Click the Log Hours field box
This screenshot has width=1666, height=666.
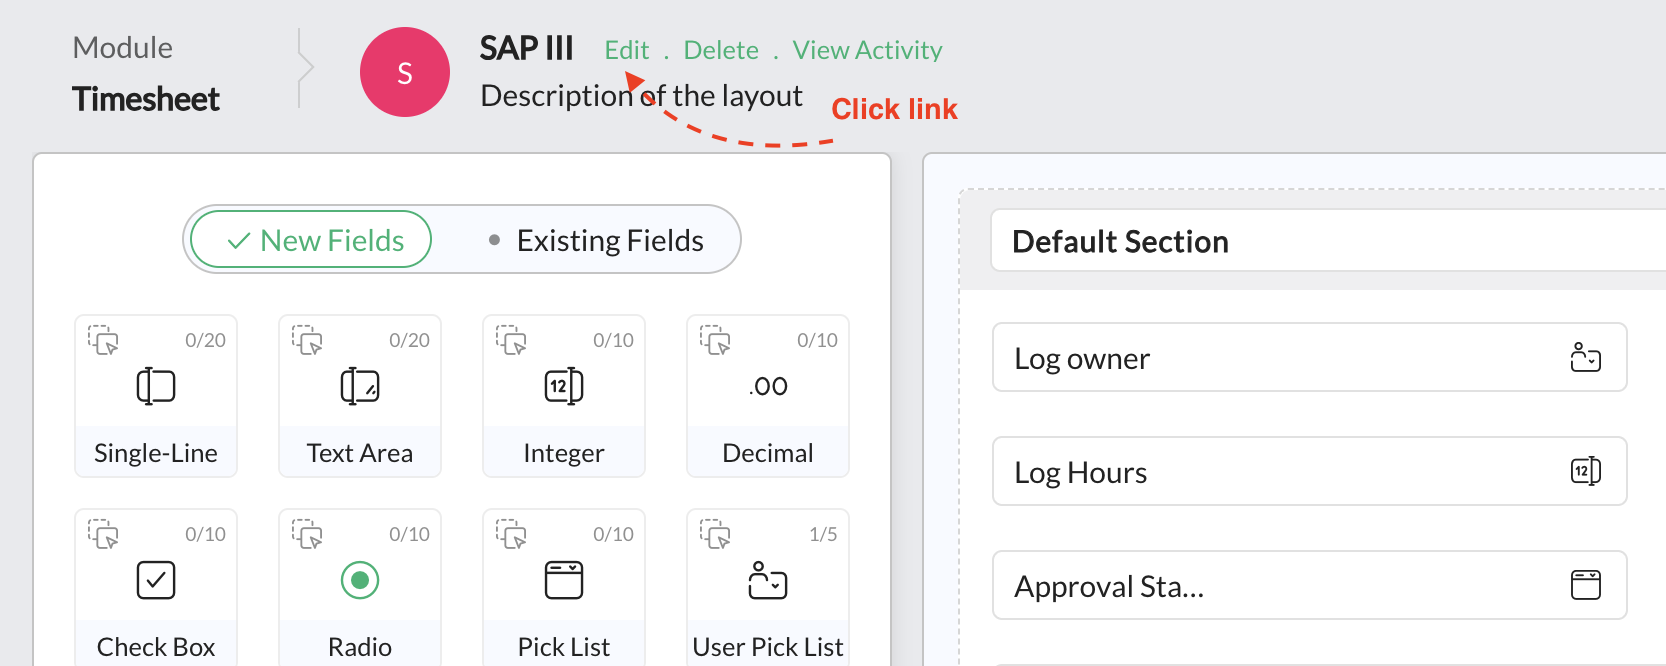1310,471
